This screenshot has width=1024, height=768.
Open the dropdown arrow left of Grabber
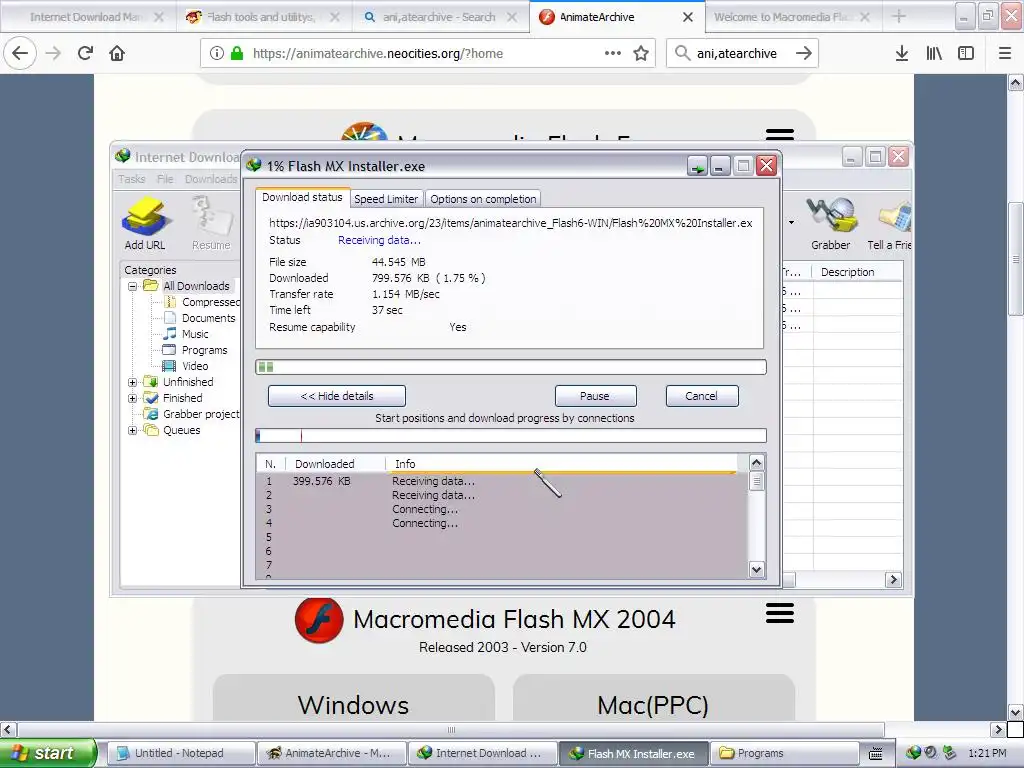pyautogui.click(x=792, y=223)
